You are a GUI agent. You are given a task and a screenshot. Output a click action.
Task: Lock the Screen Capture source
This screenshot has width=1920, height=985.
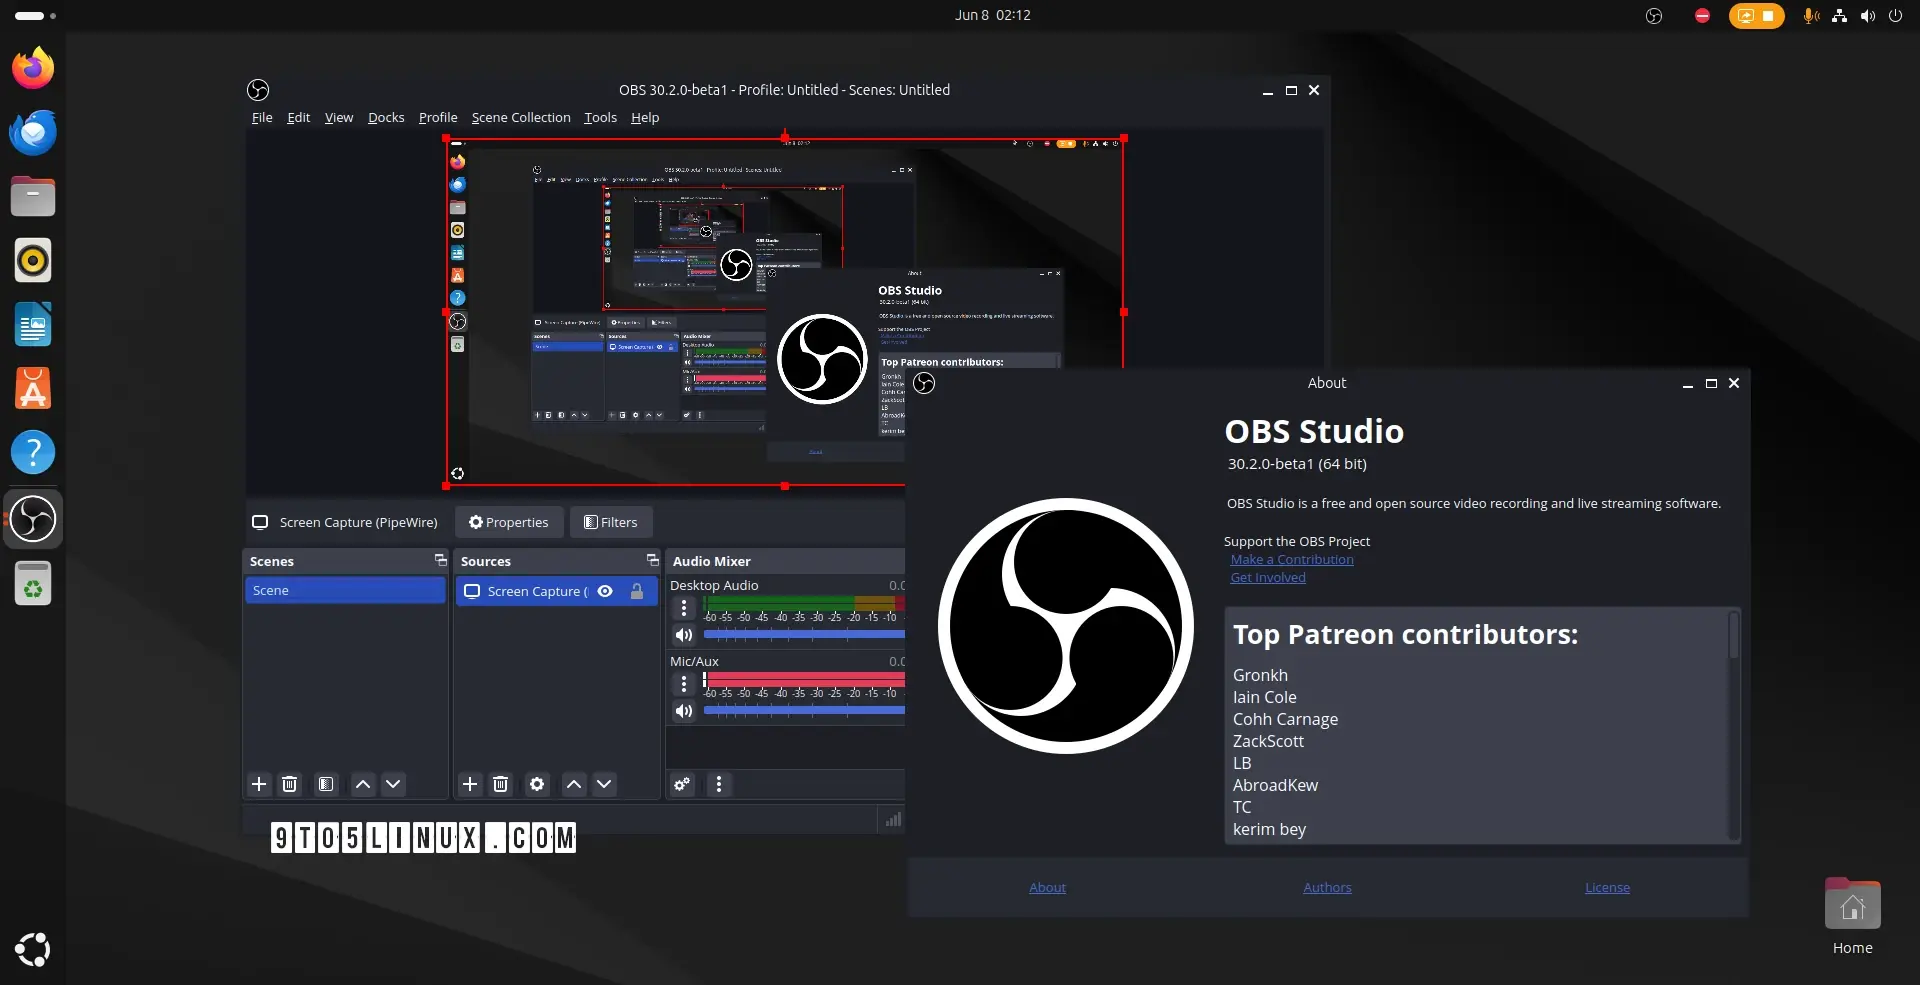coord(637,591)
